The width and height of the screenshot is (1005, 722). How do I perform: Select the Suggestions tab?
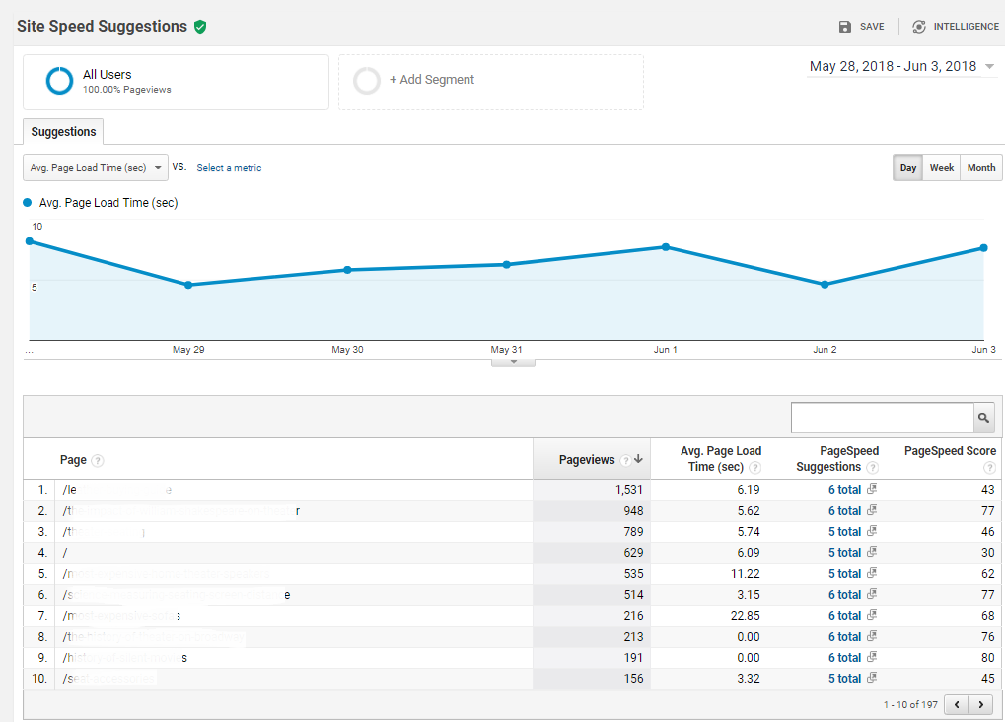(x=63, y=132)
